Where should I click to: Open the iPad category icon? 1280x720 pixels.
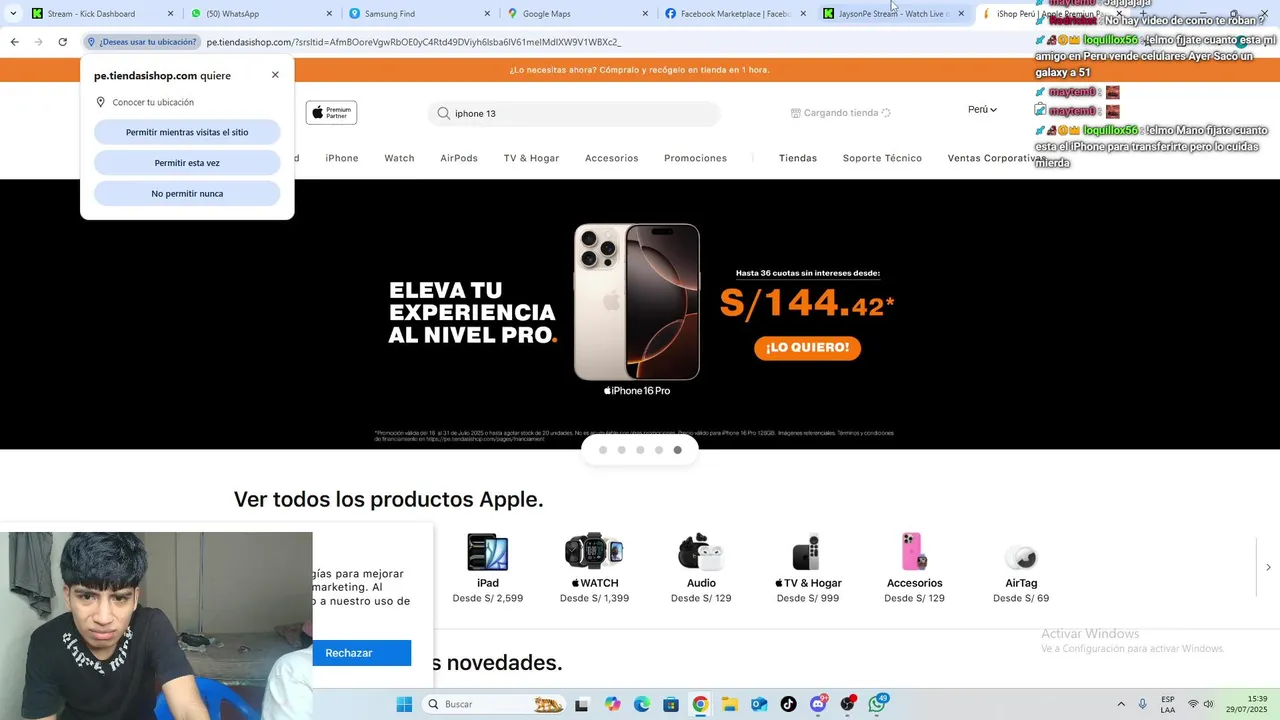pos(488,552)
